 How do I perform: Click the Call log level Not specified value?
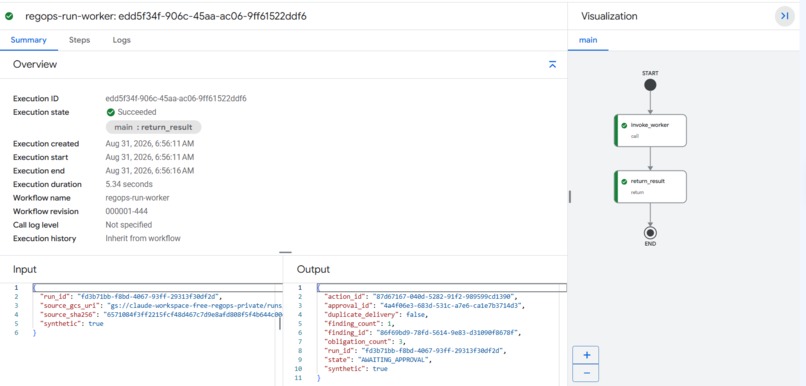[129, 225]
